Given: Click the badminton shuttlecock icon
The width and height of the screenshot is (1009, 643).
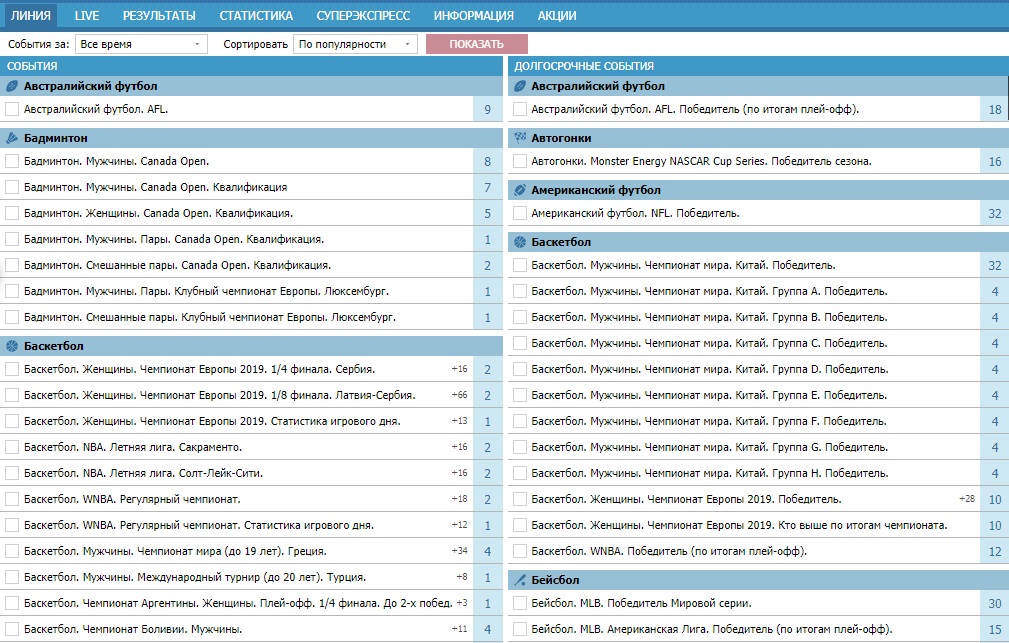Looking at the screenshot, I should click(x=12, y=138).
